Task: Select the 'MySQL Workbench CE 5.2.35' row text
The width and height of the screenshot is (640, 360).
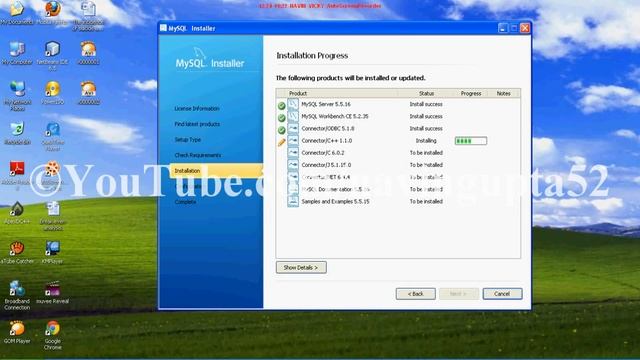Action: 335,116
